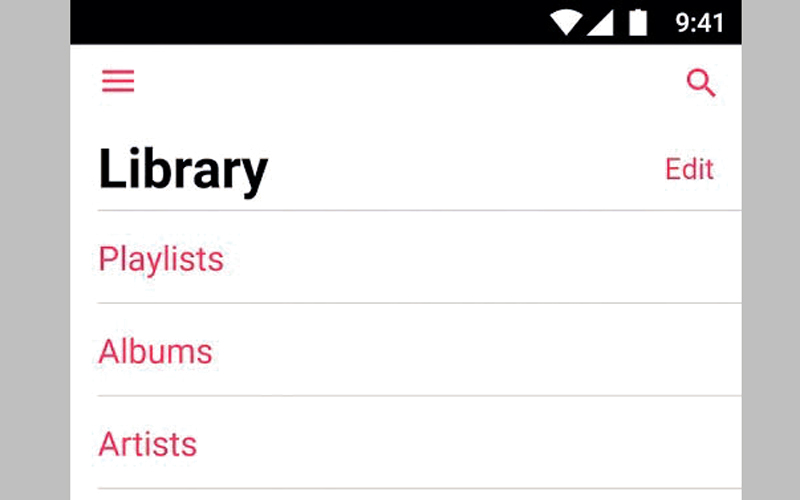Click divider between Playlists and Albums
Screen dimensions: 800x500
tap(419, 303)
